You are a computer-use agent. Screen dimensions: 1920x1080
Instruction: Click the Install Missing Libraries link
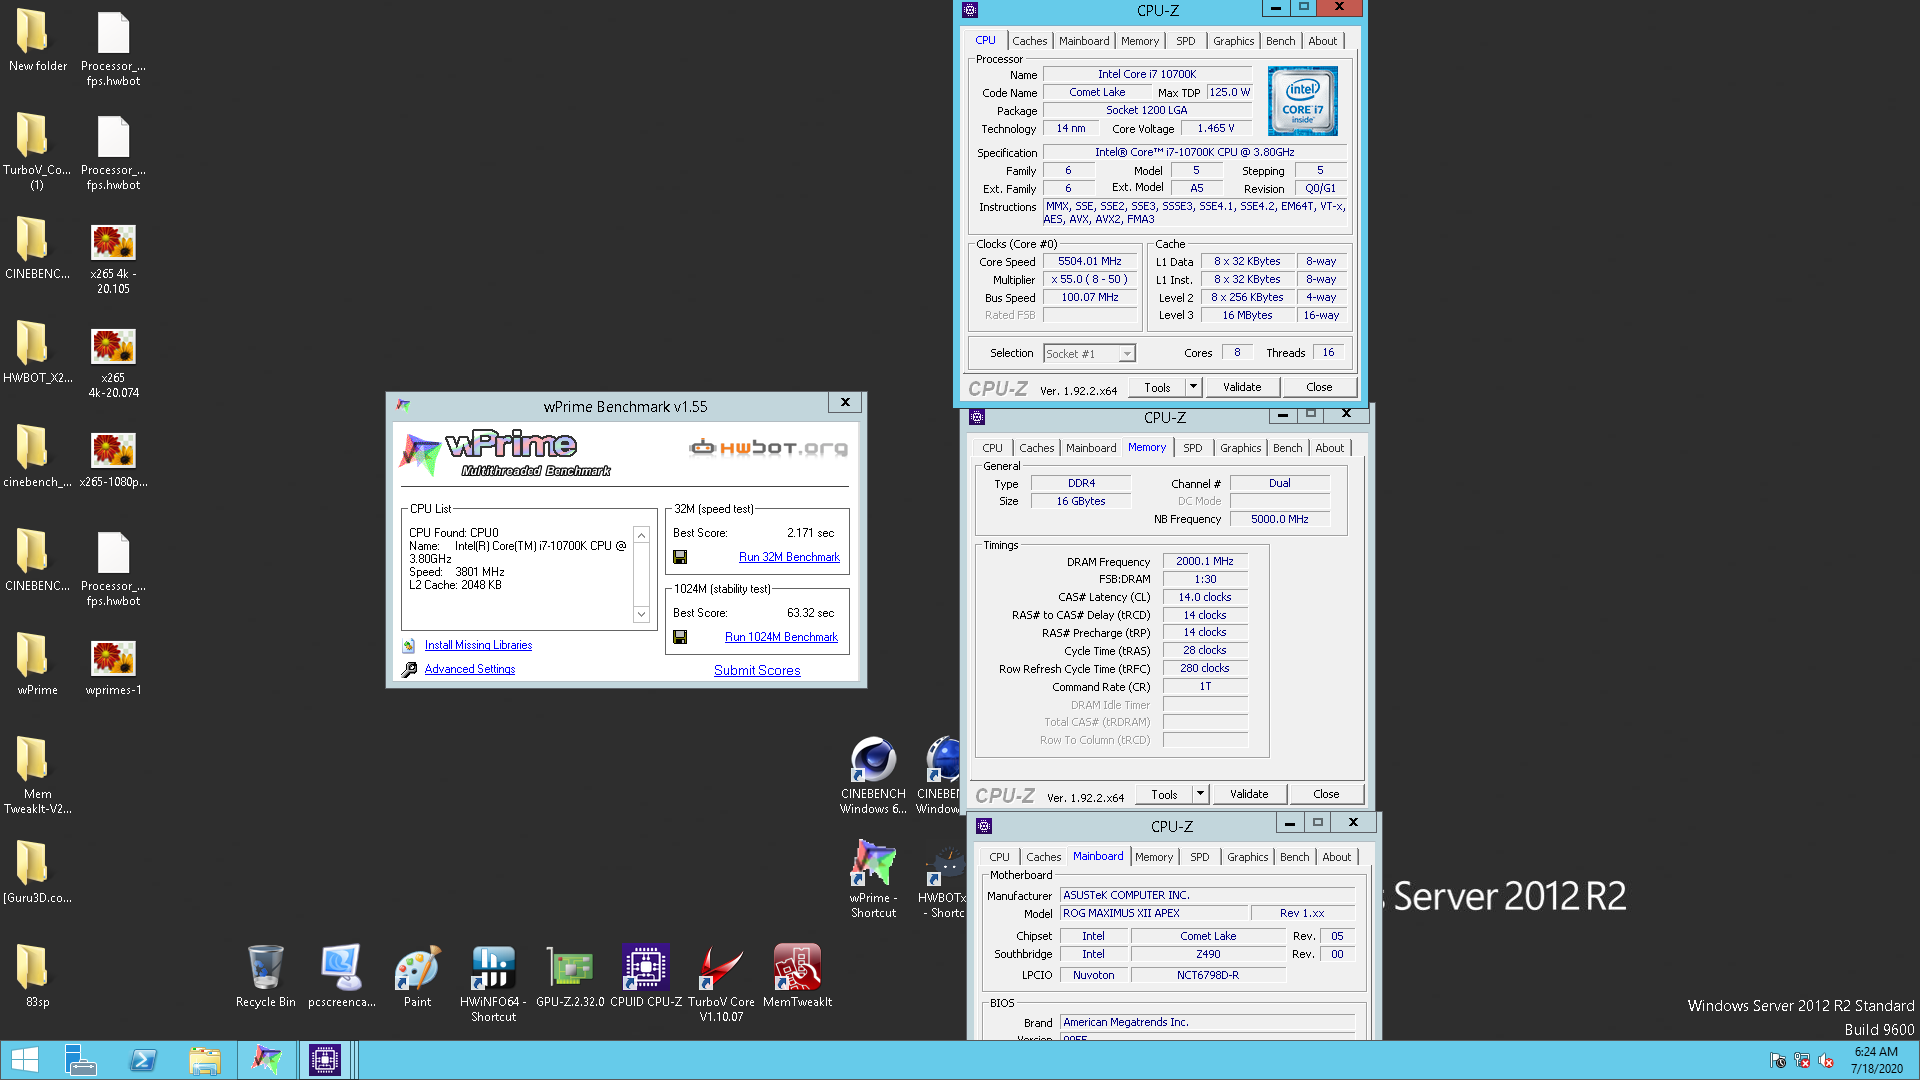478,645
